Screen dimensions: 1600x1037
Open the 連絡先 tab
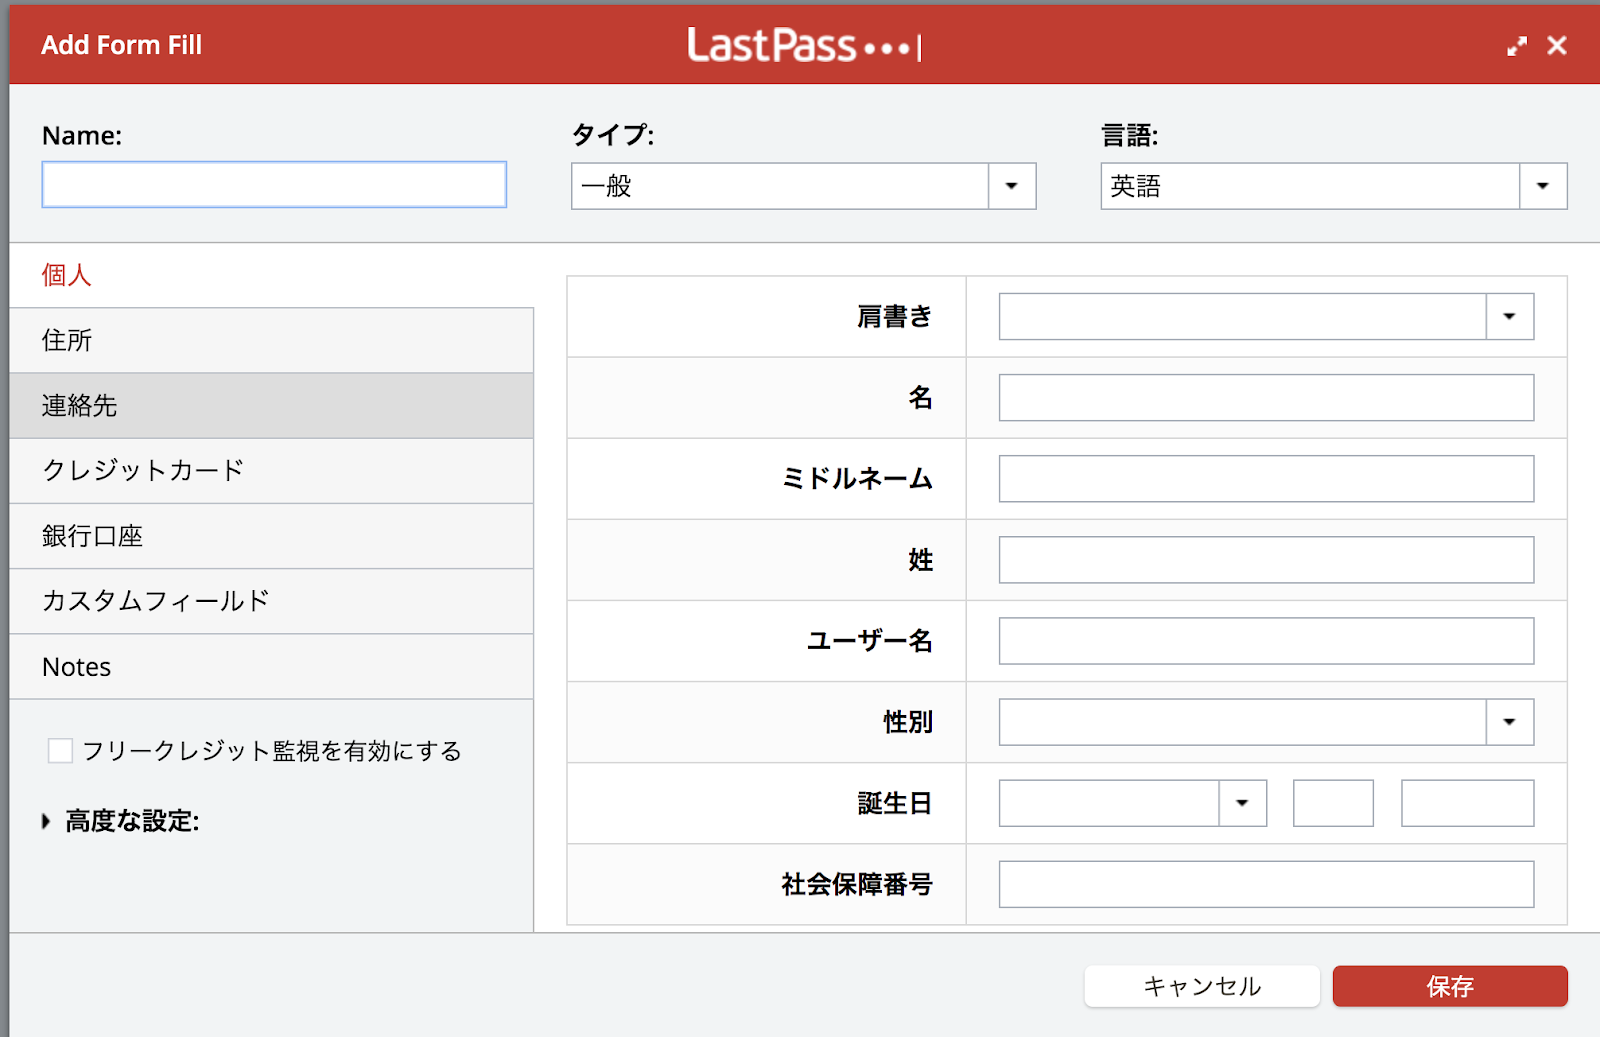point(271,406)
